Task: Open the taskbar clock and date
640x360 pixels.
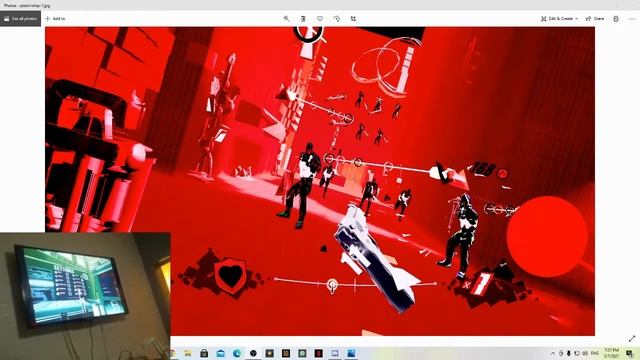Action: coord(611,353)
